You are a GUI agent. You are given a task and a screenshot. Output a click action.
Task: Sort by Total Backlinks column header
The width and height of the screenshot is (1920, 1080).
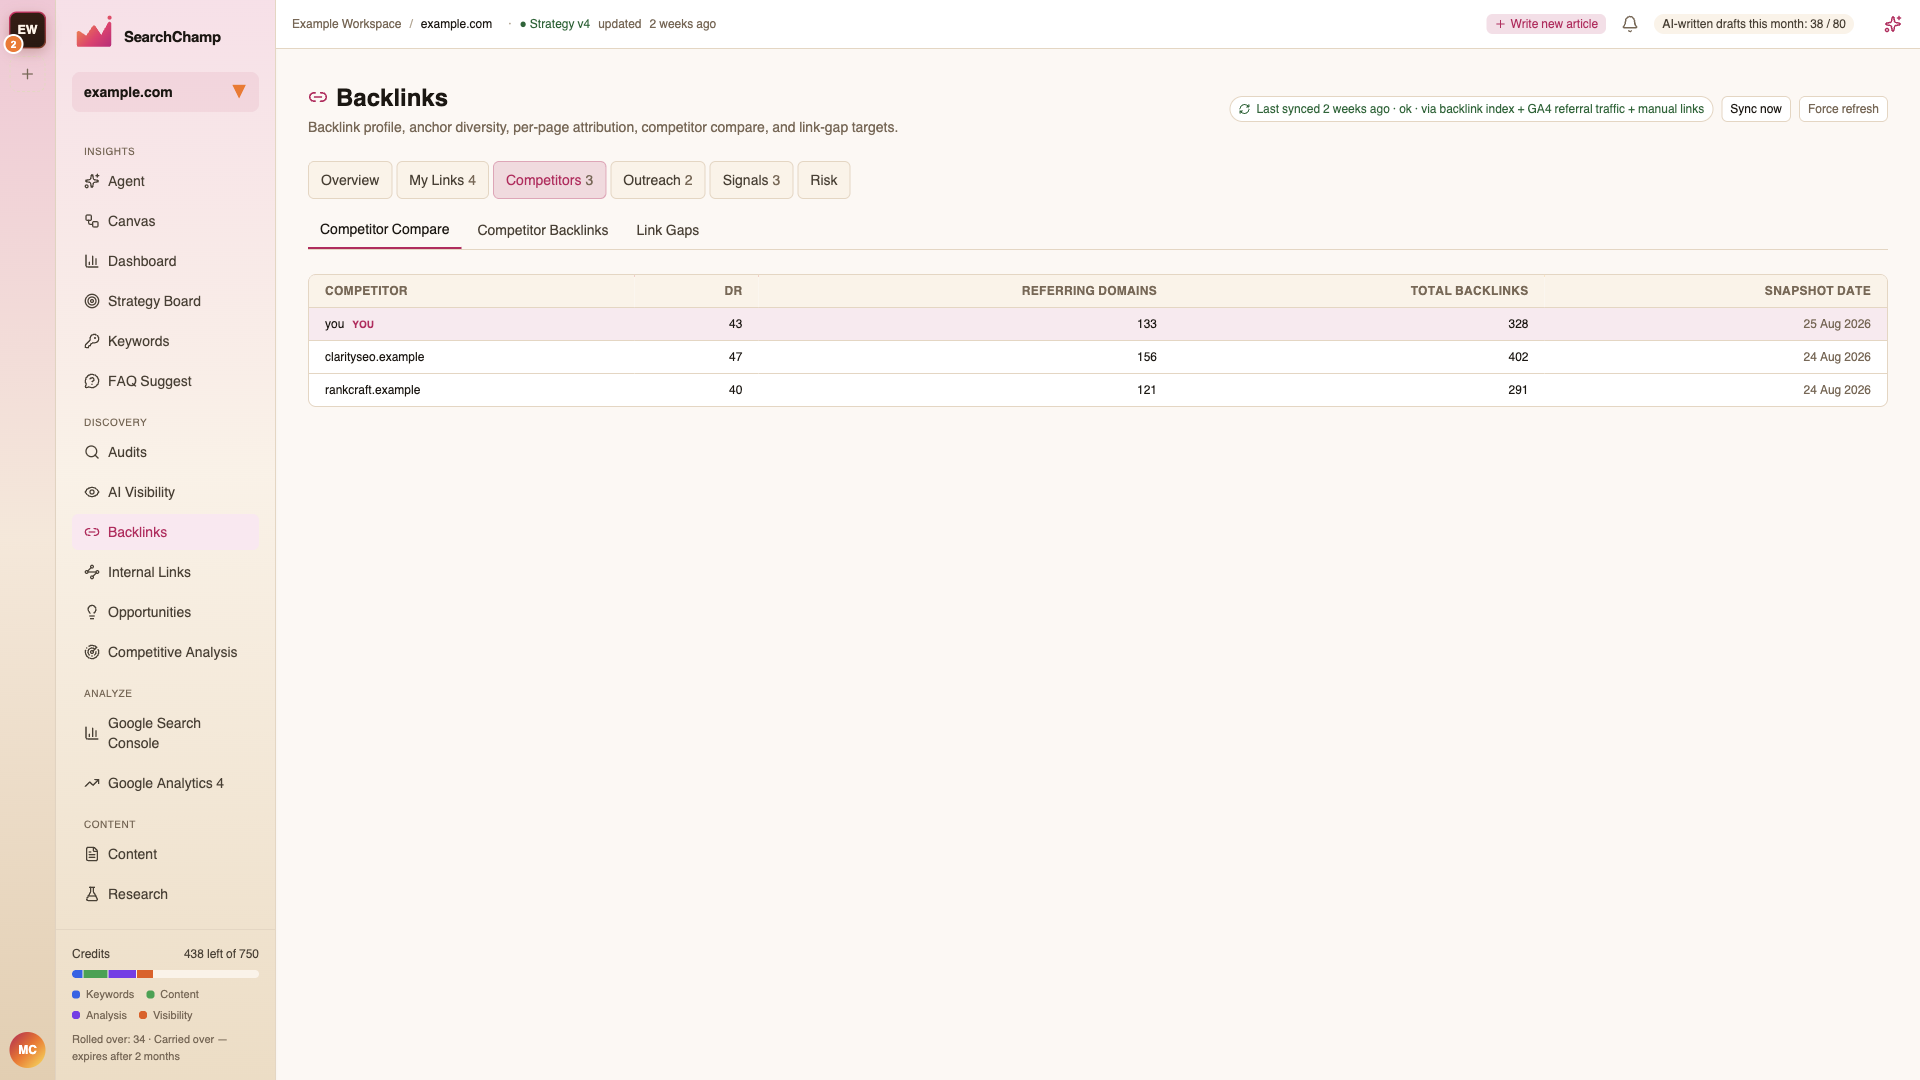point(1469,291)
